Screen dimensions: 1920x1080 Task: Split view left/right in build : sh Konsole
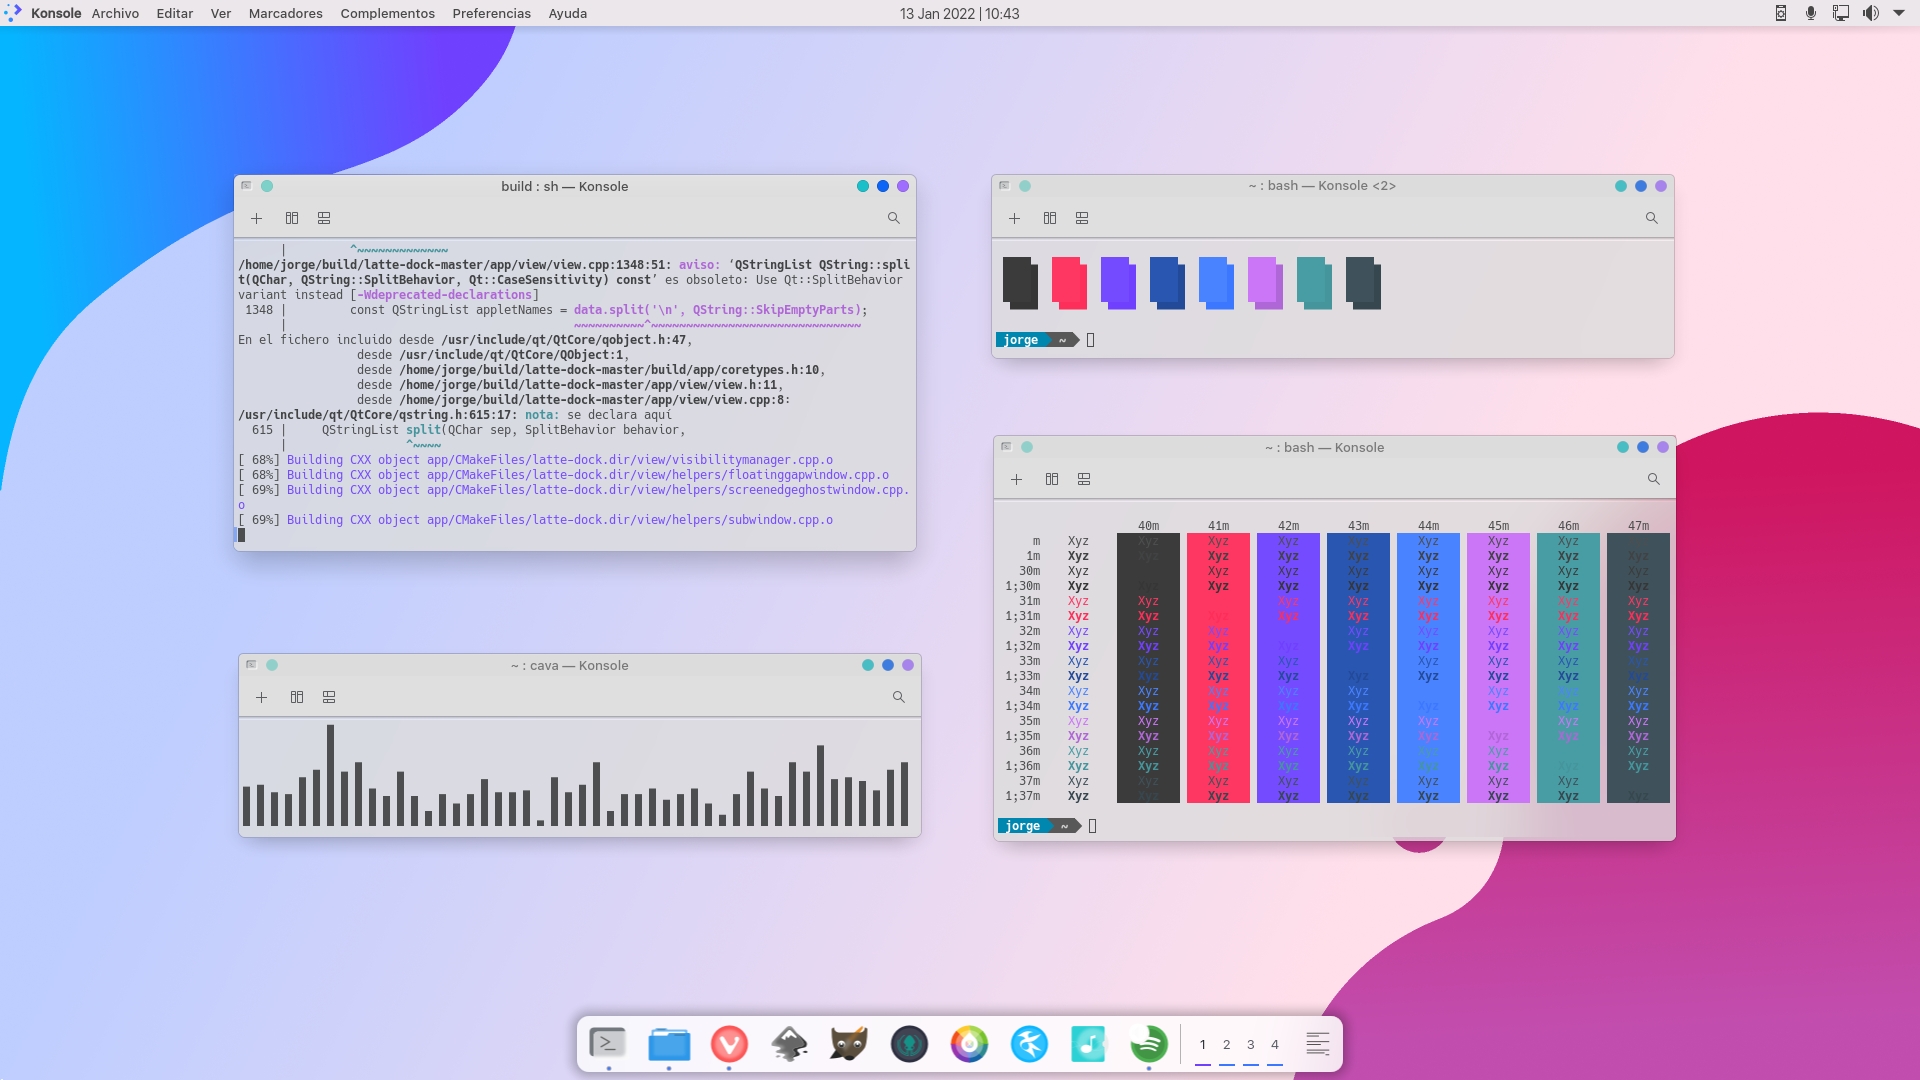coord(292,218)
